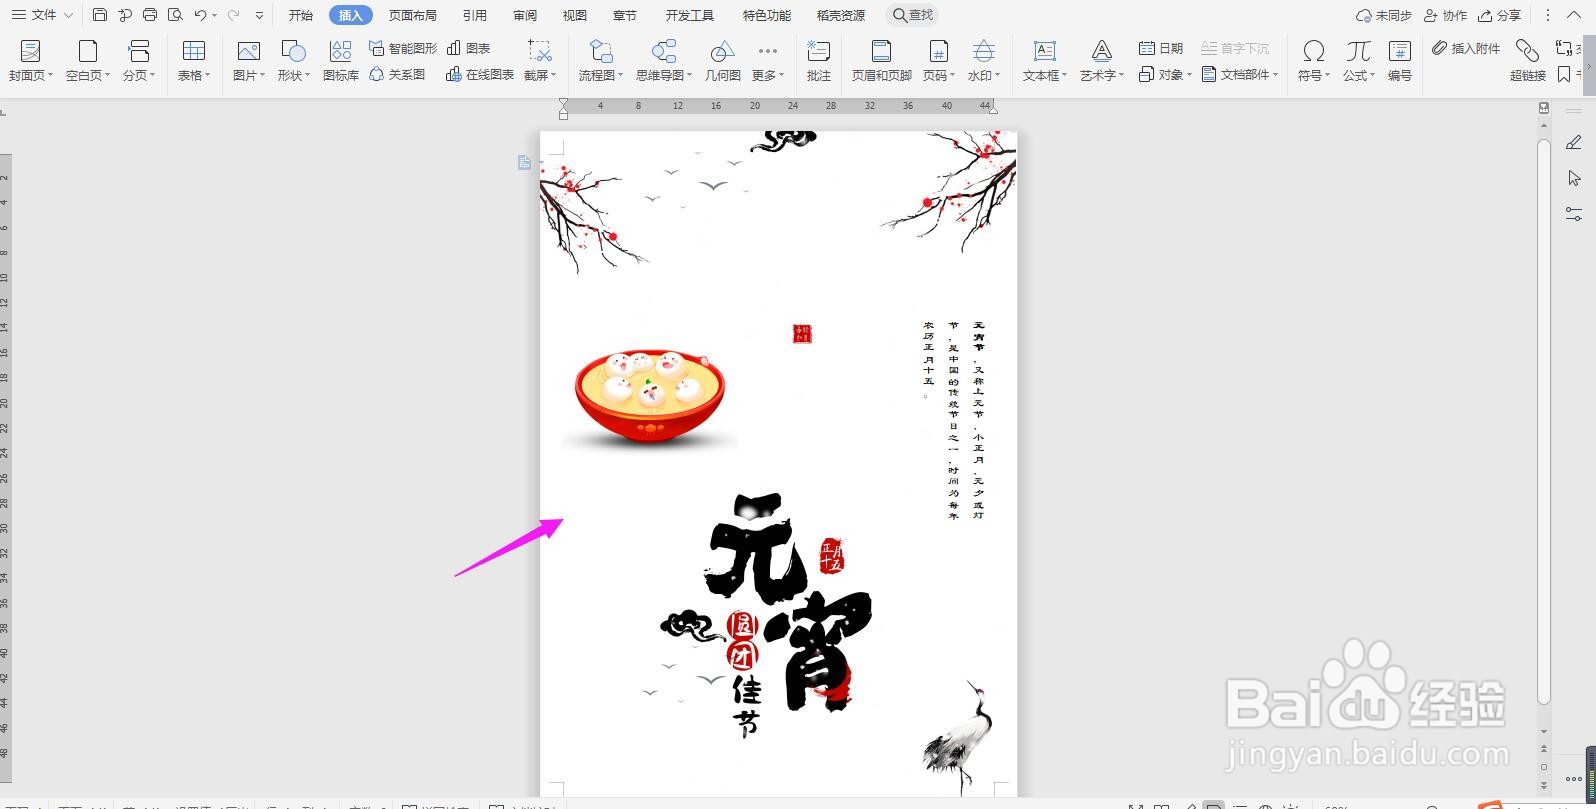Click the 编号 numbering icon
This screenshot has width=1596, height=809.
pyautogui.click(x=1400, y=60)
